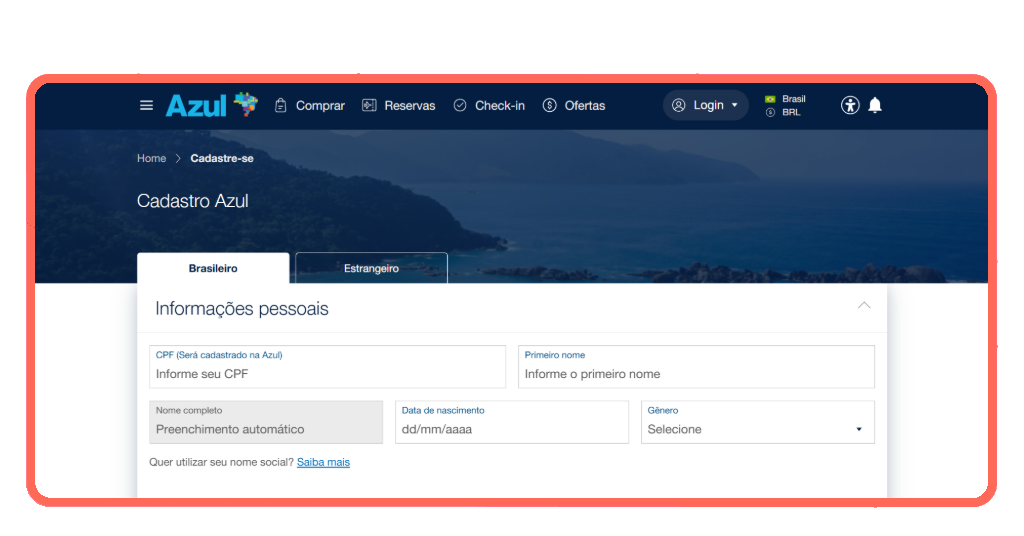Click the Data de nascimento field
Viewport: 1024px width, 536px height.
tap(511, 422)
